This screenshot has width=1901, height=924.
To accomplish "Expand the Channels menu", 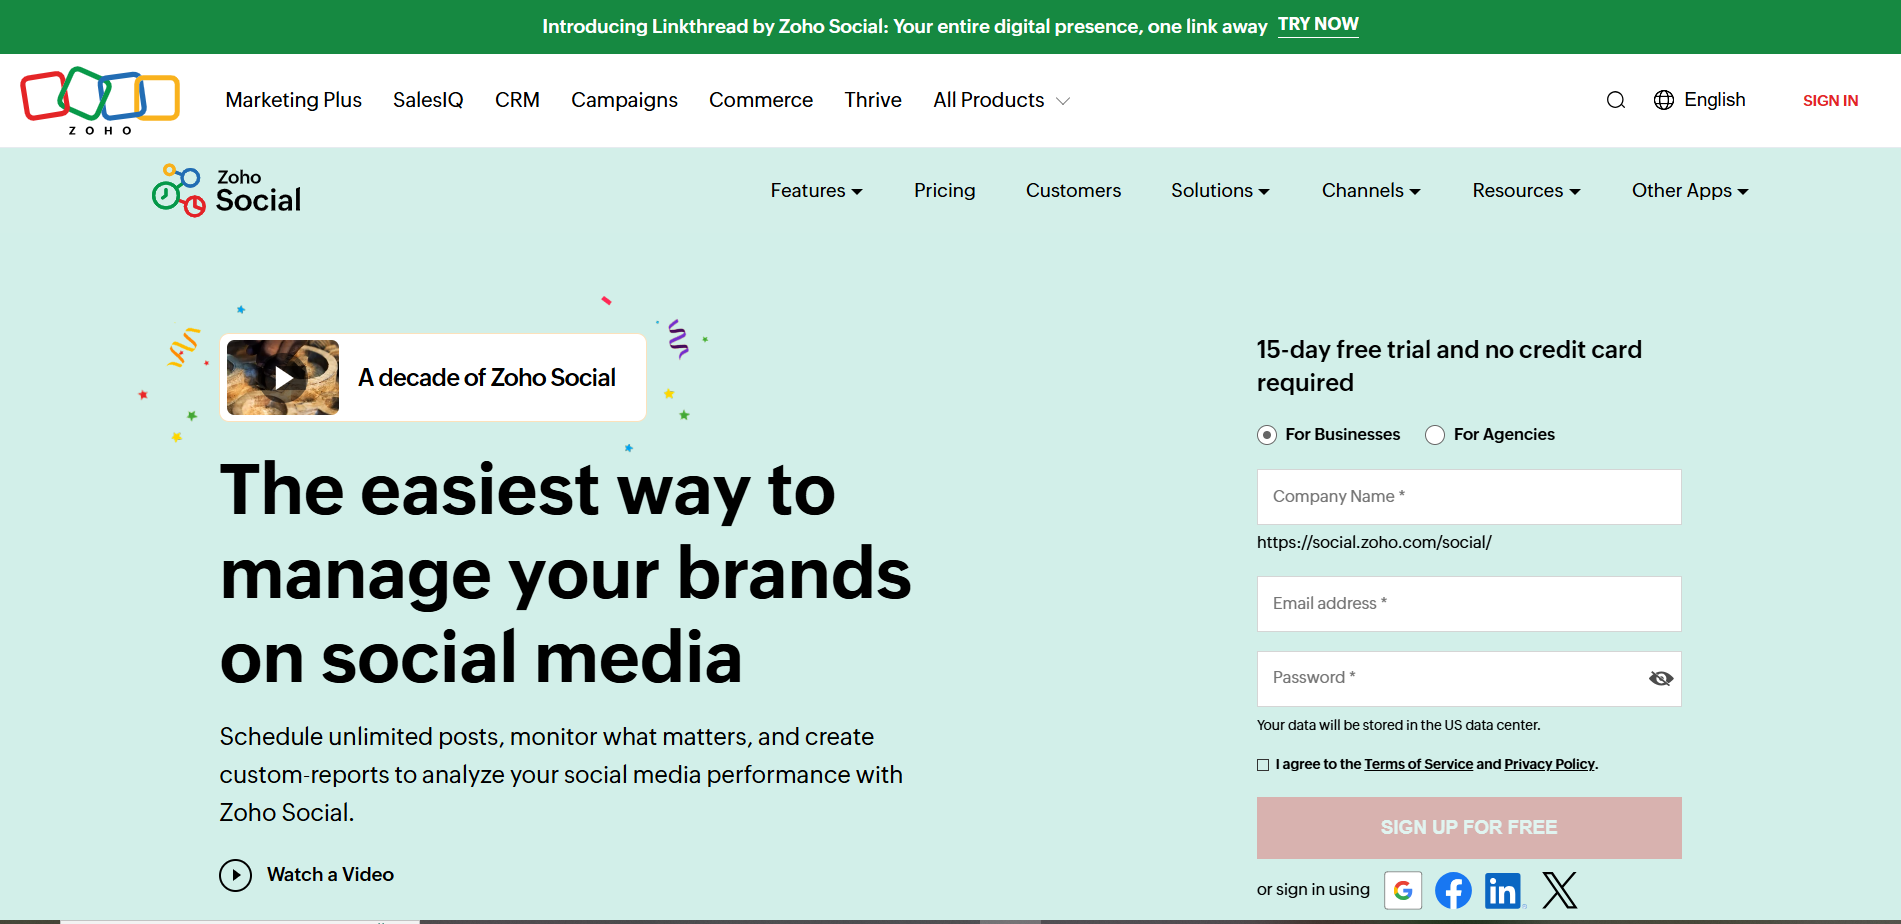I will [1371, 190].
